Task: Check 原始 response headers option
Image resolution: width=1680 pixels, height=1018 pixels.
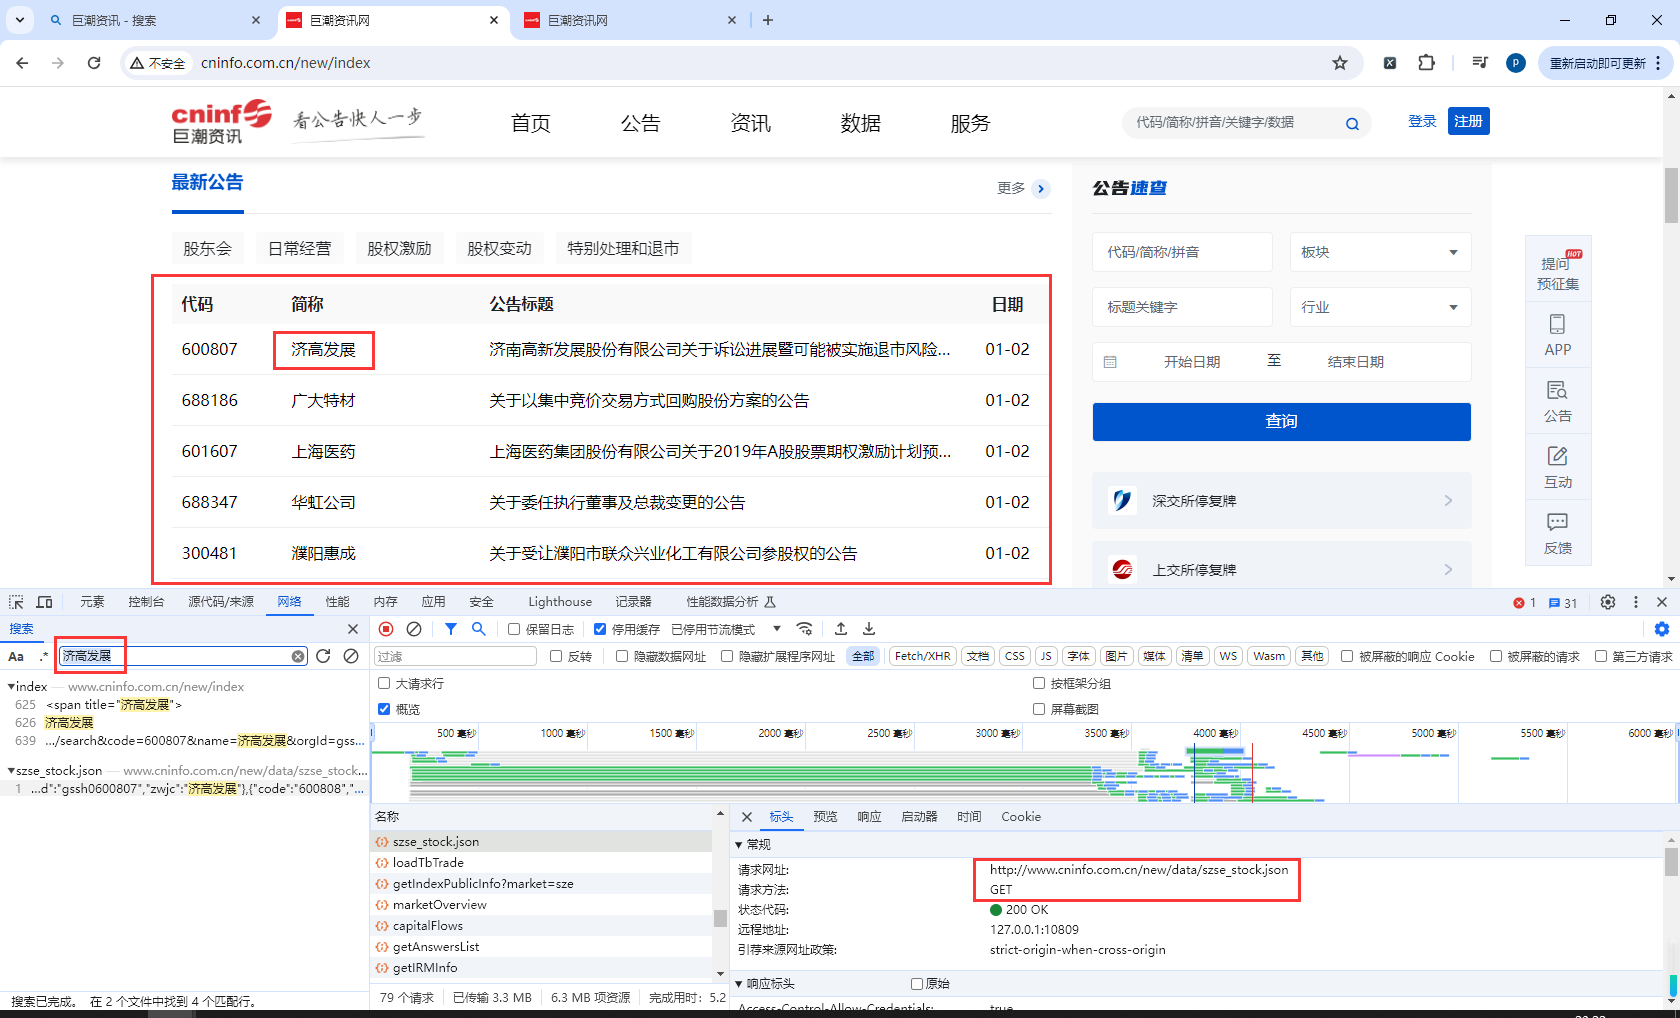Action: pos(917,984)
